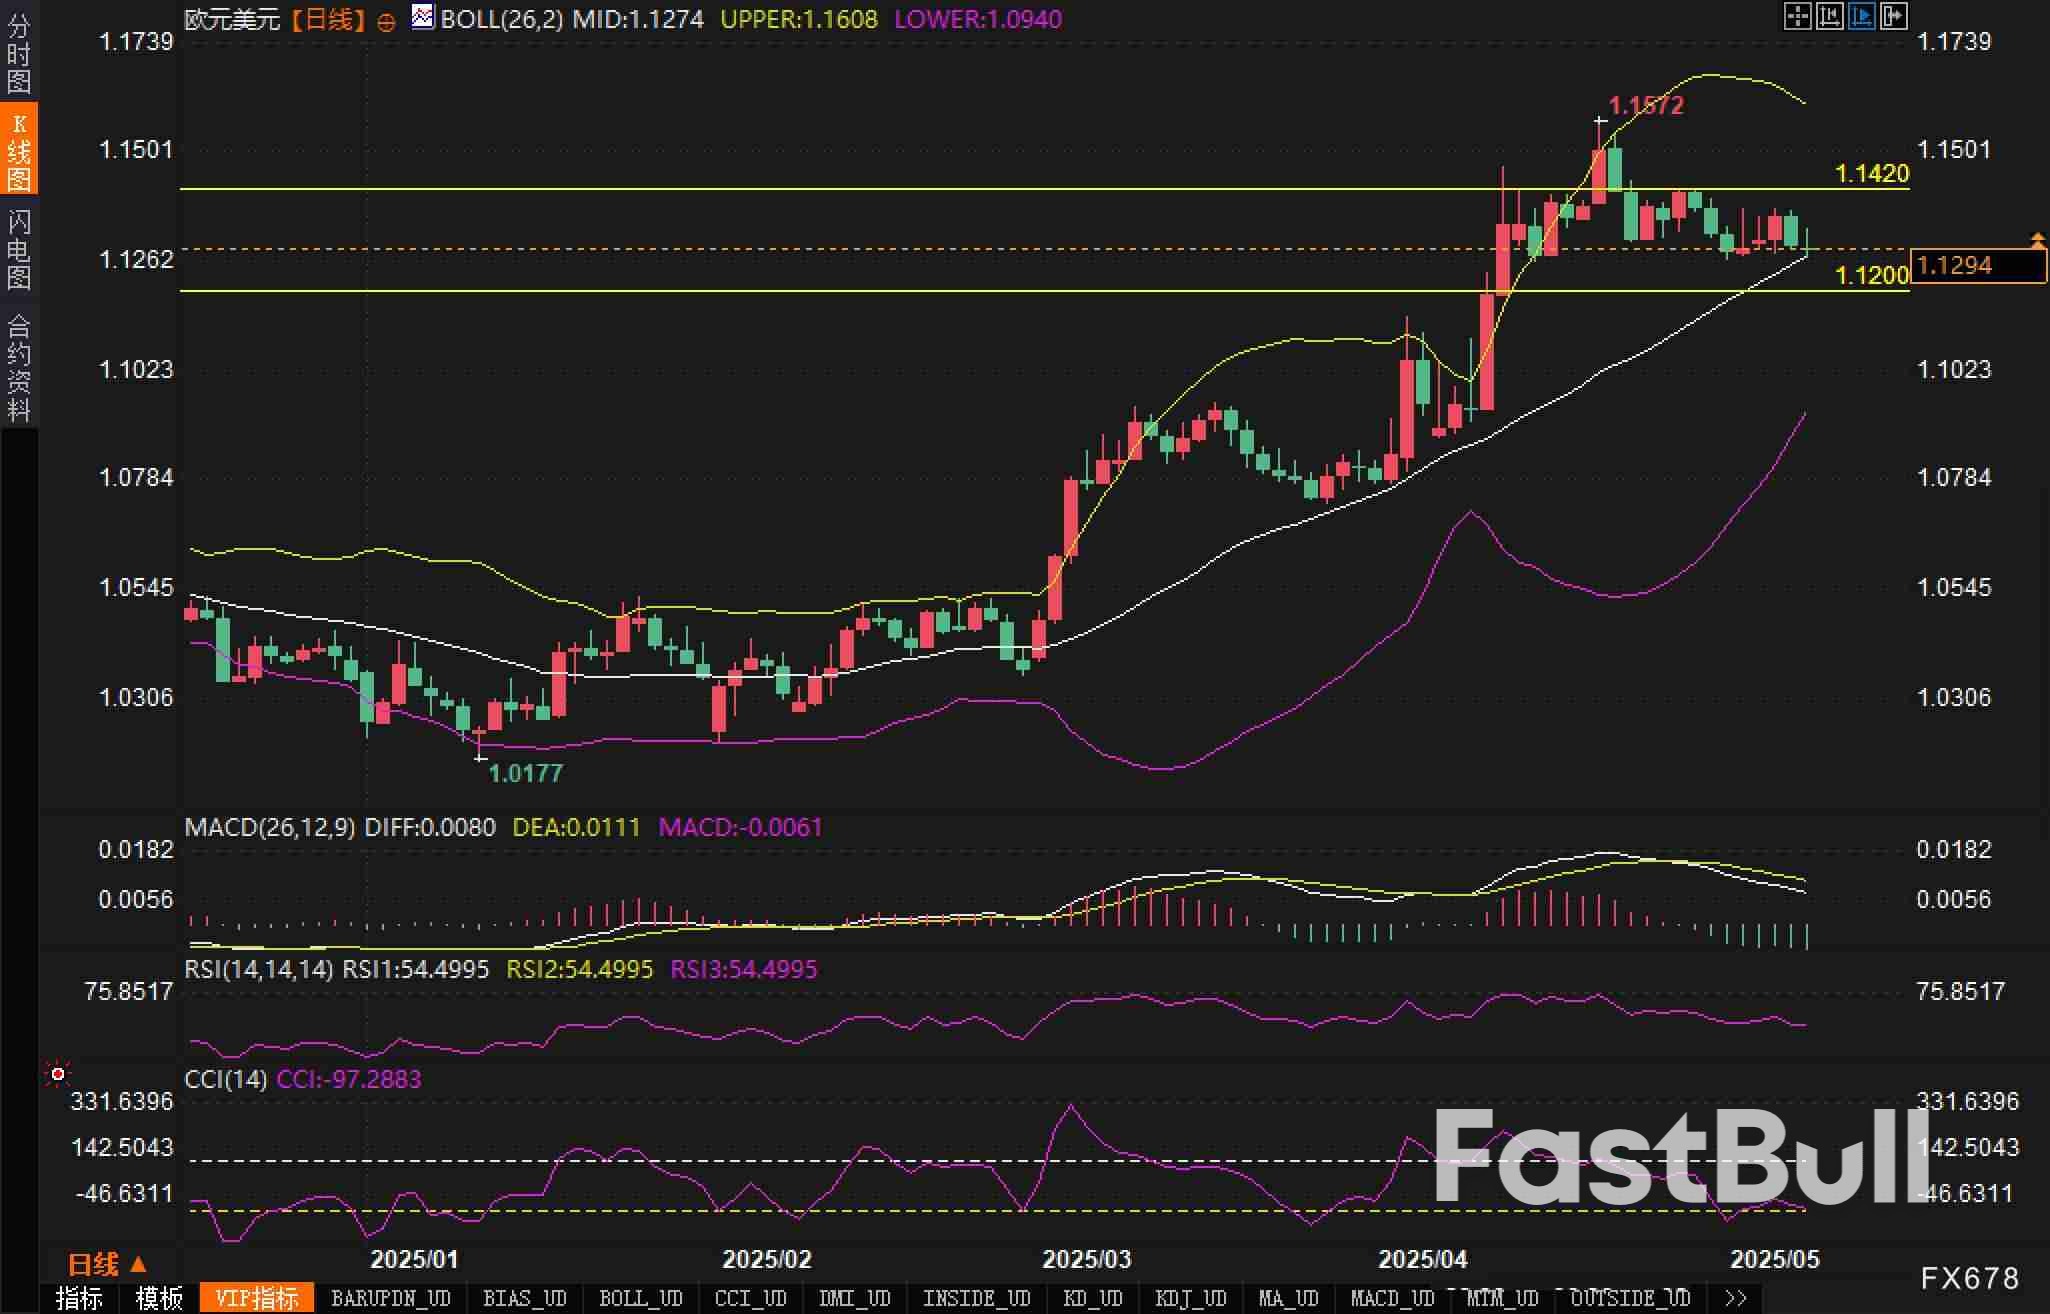
Task: Select the BOLL_UD indicator
Action: [x=640, y=1298]
